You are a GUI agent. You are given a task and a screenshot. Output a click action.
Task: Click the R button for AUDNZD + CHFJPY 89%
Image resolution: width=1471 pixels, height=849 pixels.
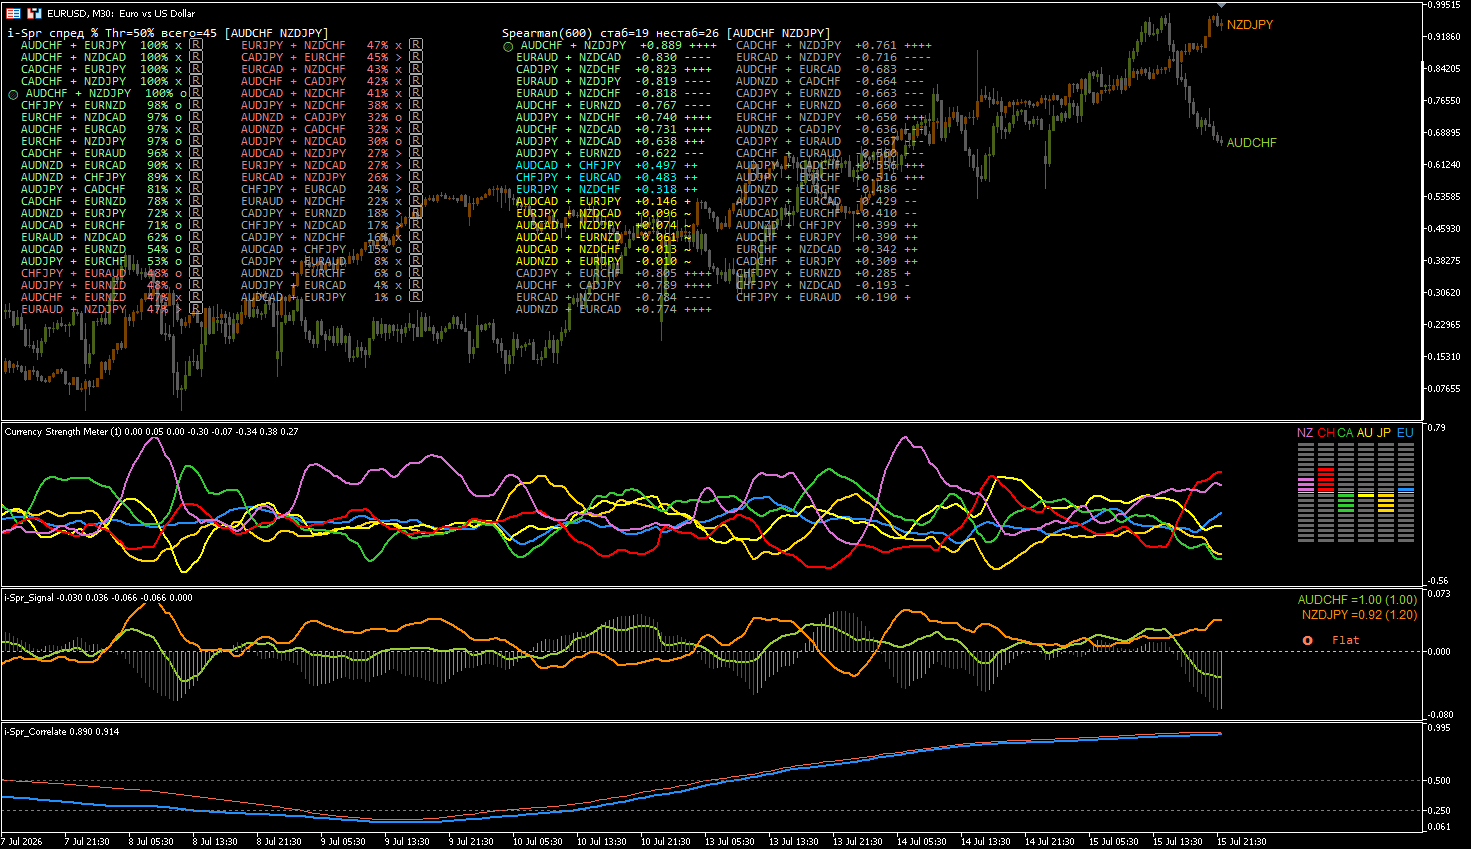pyautogui.click(x=196, y=177)
